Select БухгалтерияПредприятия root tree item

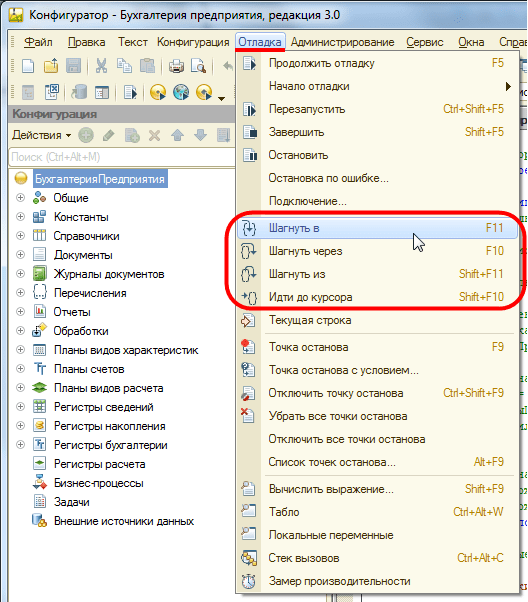[100, 179]
